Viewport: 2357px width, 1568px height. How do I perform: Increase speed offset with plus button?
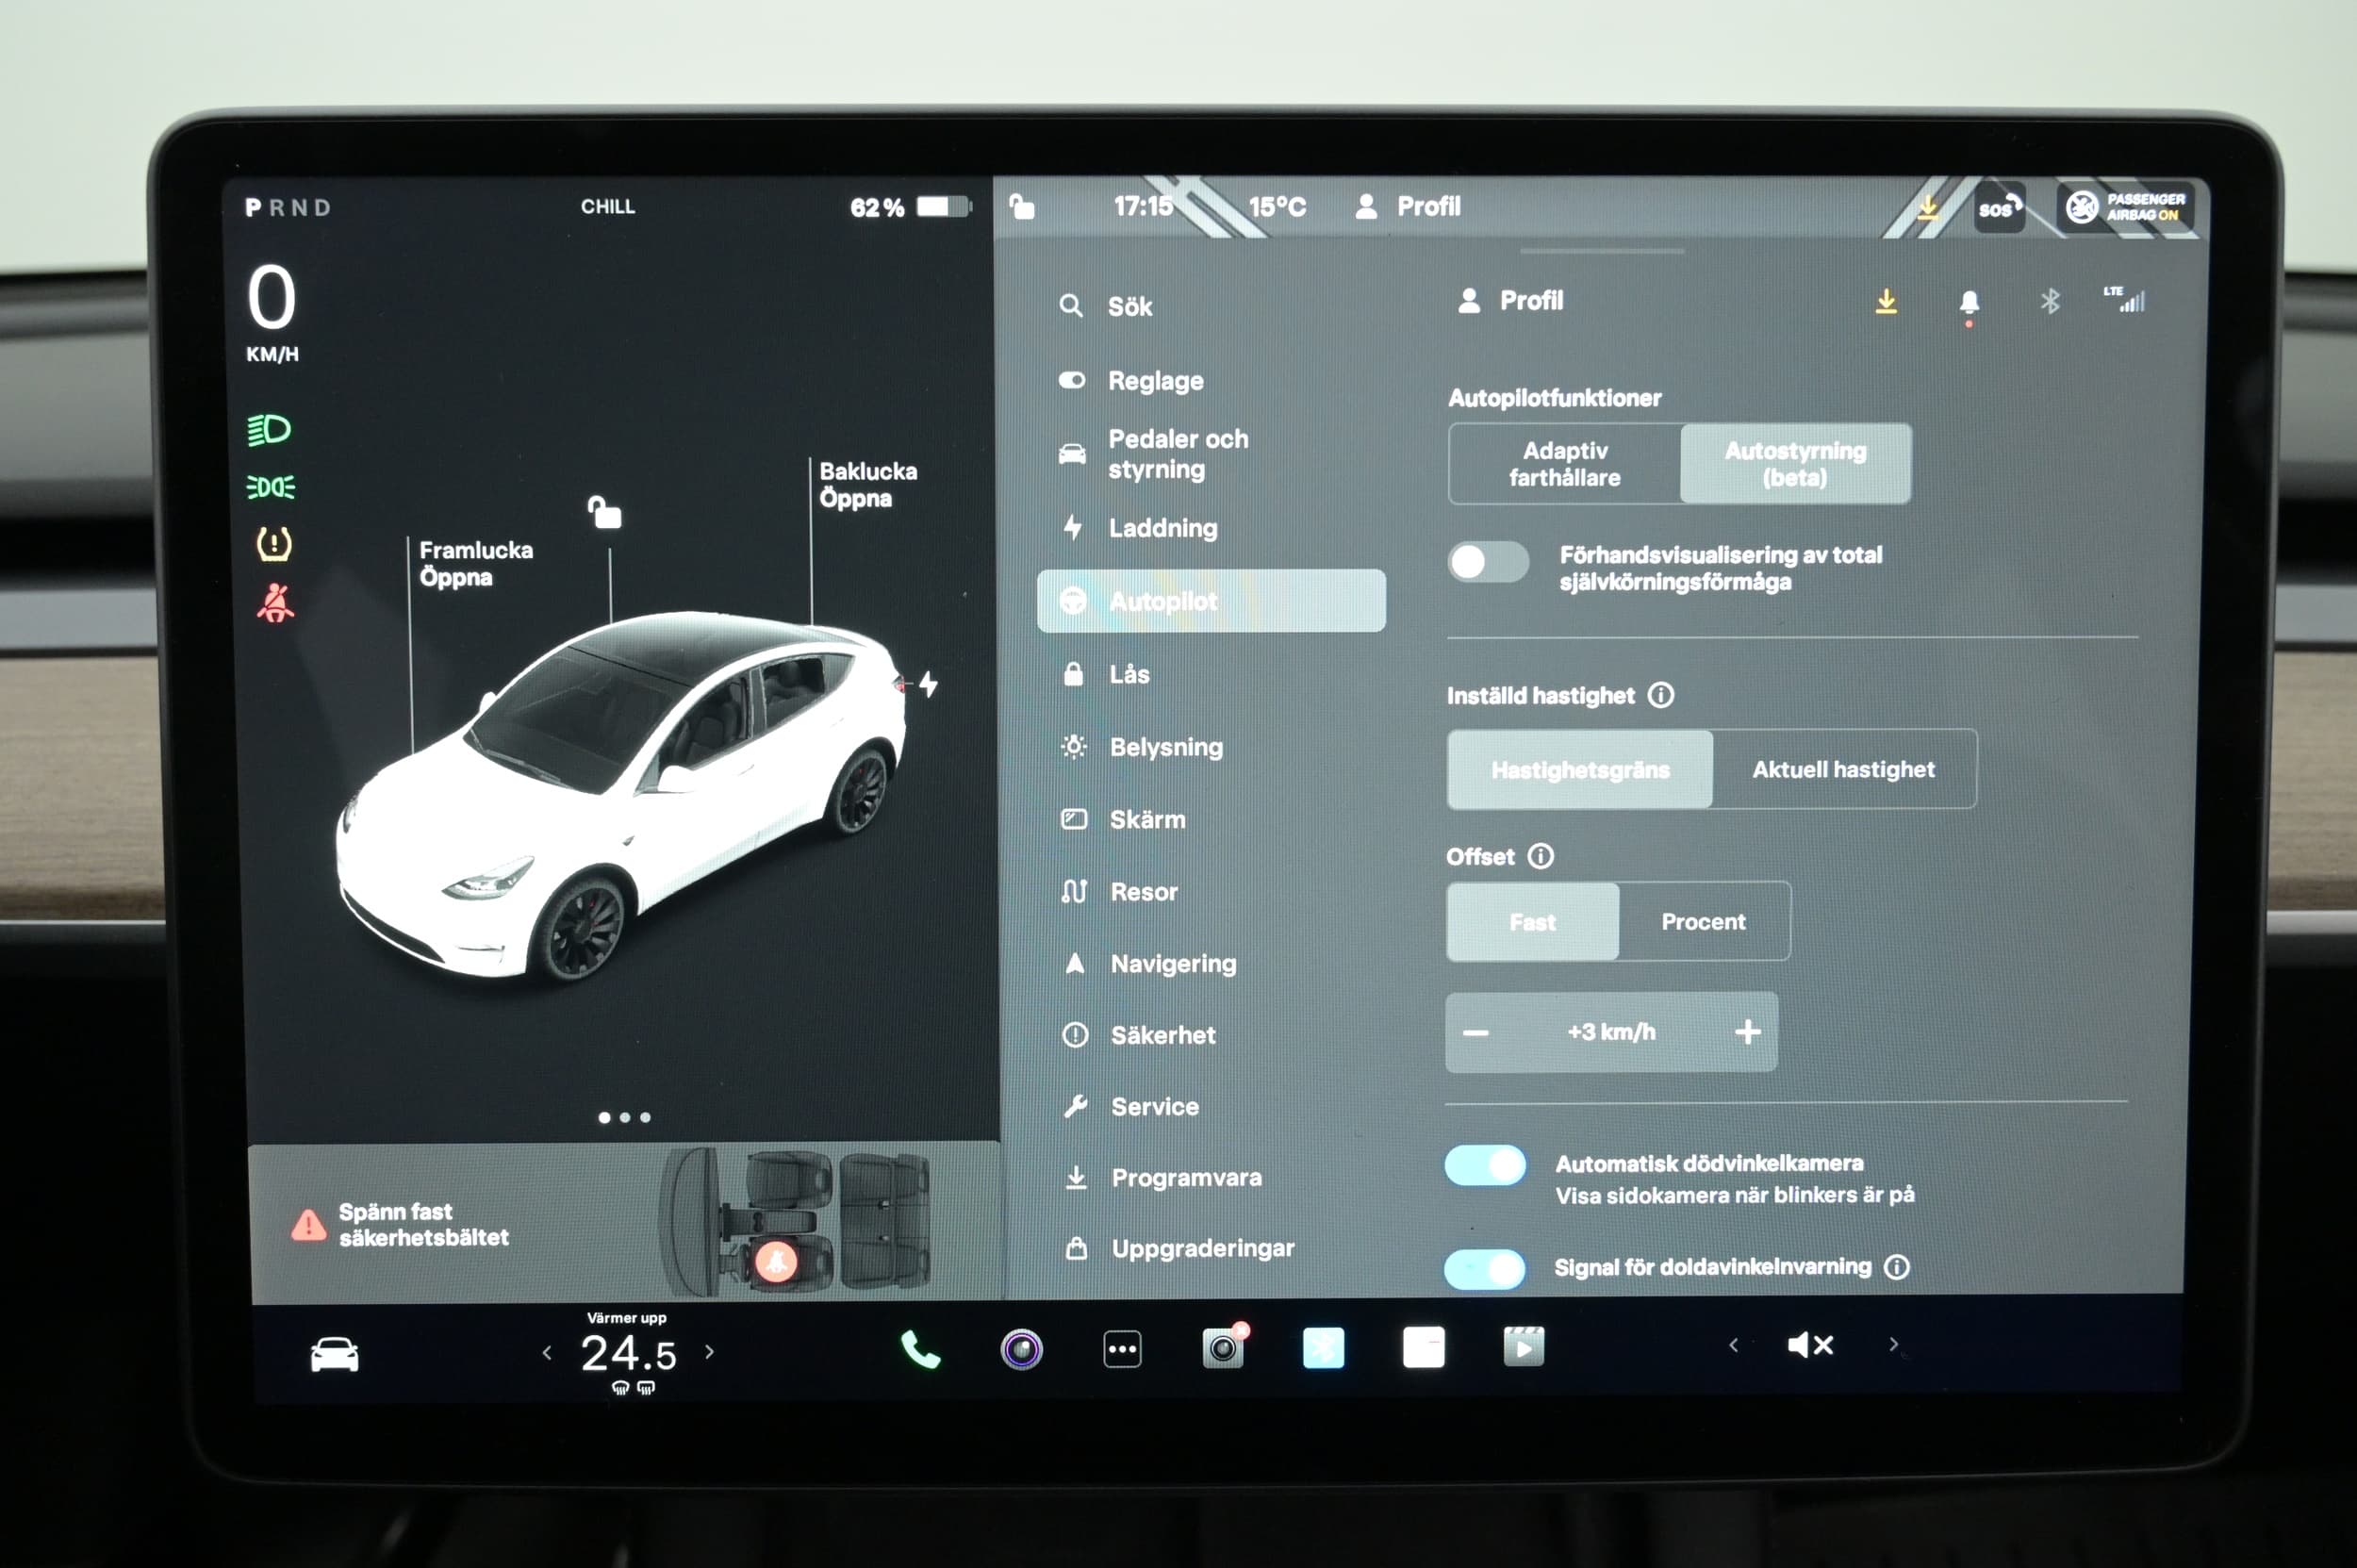point(1747,1032)
